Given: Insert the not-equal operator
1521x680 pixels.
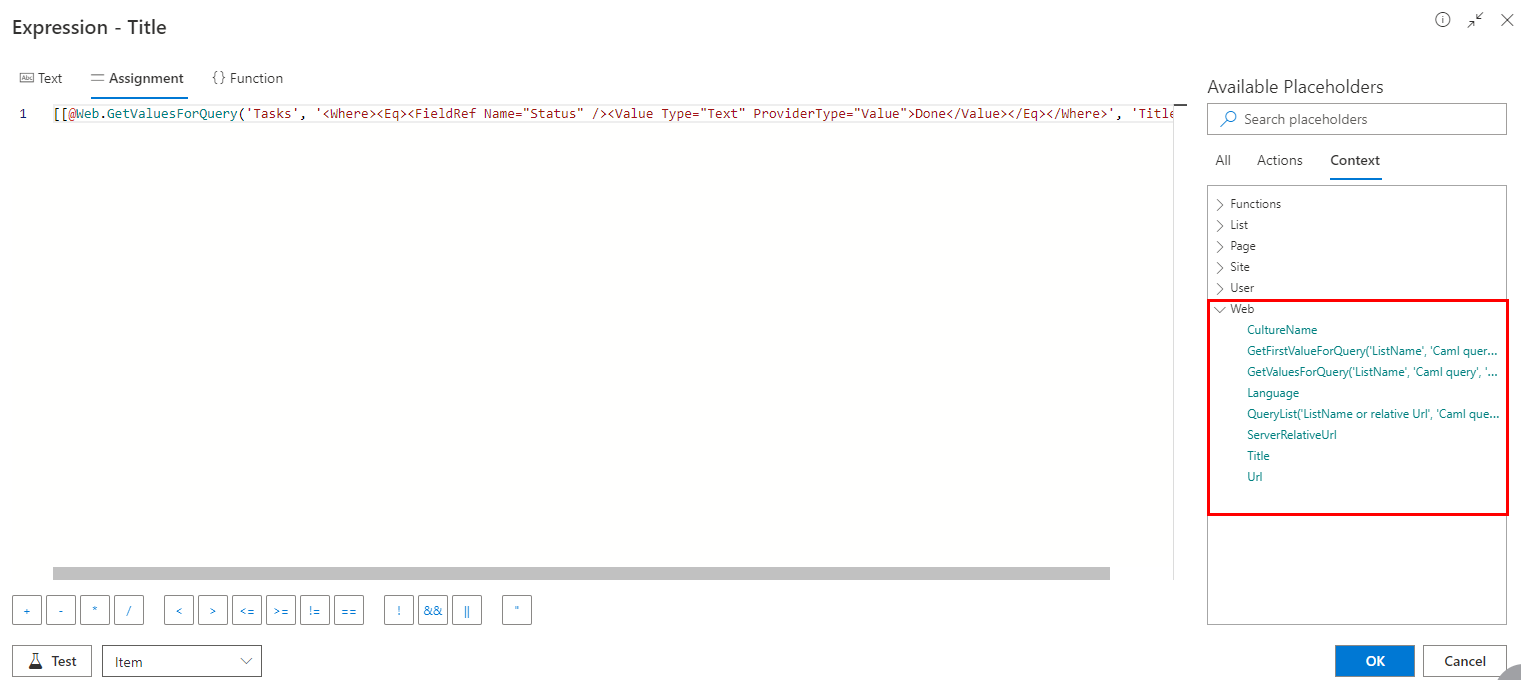Looking at the screenshot, I should 315,610.
